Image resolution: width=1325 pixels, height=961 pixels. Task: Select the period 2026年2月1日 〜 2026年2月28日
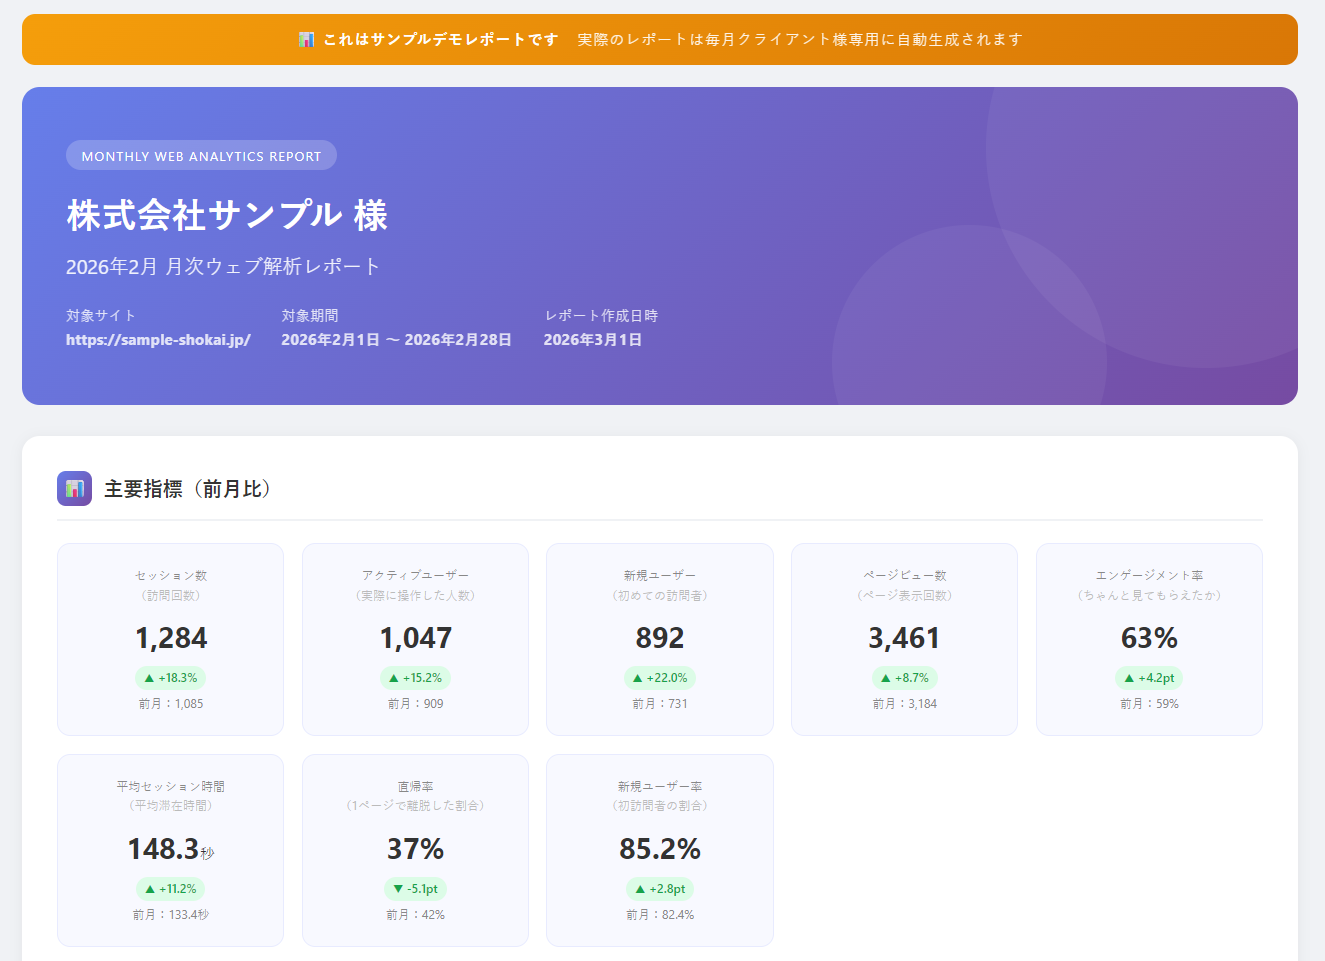click(x=396, y=340)
